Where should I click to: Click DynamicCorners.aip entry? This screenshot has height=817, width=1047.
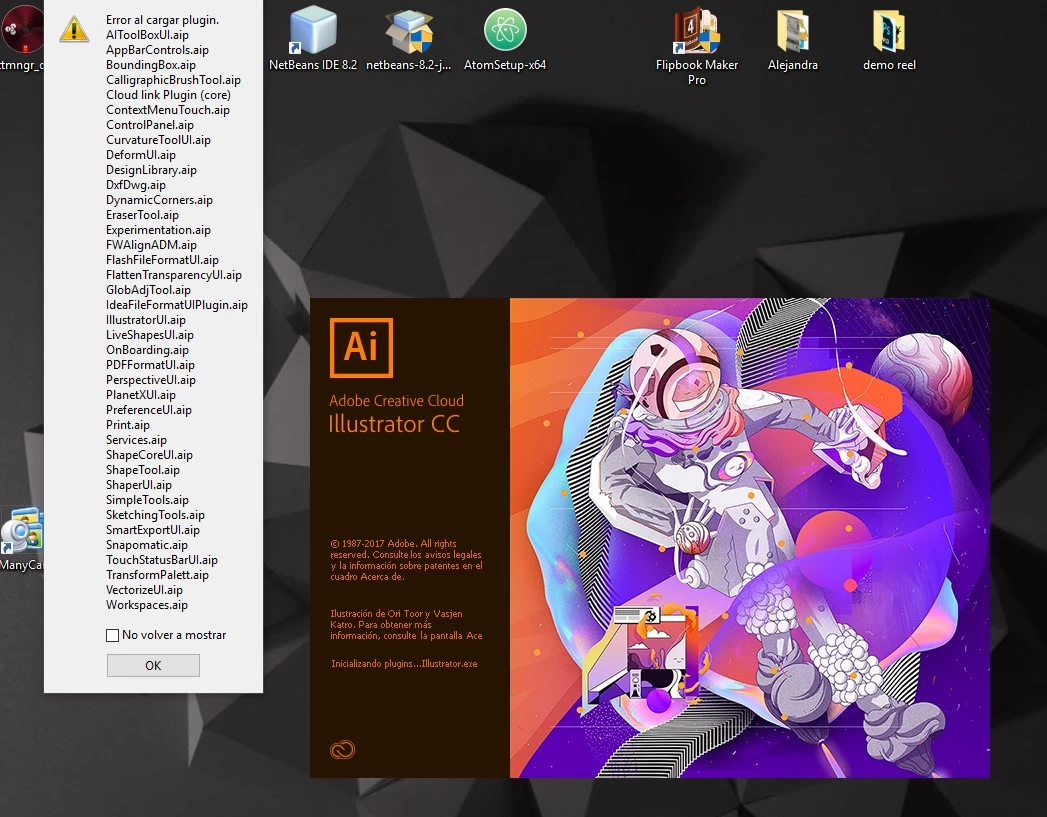159,200
